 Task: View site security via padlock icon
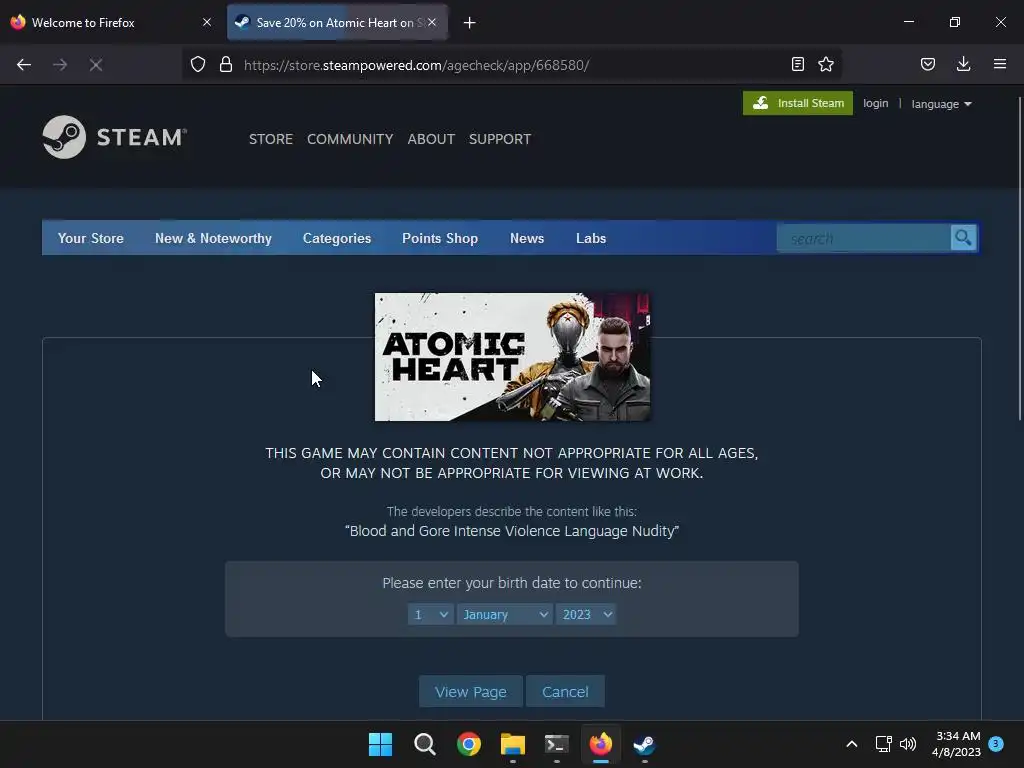point(226,65)
